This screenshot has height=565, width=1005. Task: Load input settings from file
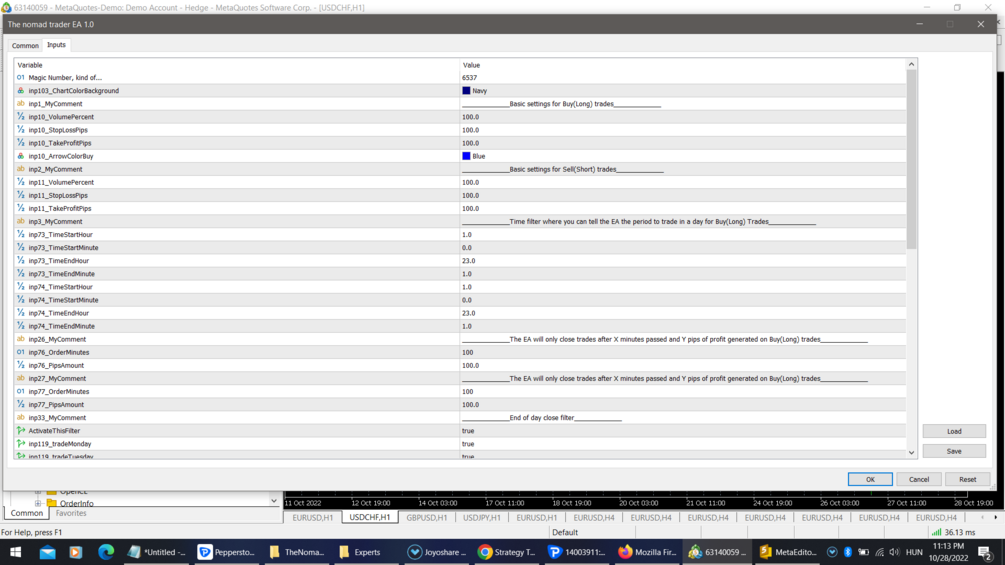tap(954, 431)
